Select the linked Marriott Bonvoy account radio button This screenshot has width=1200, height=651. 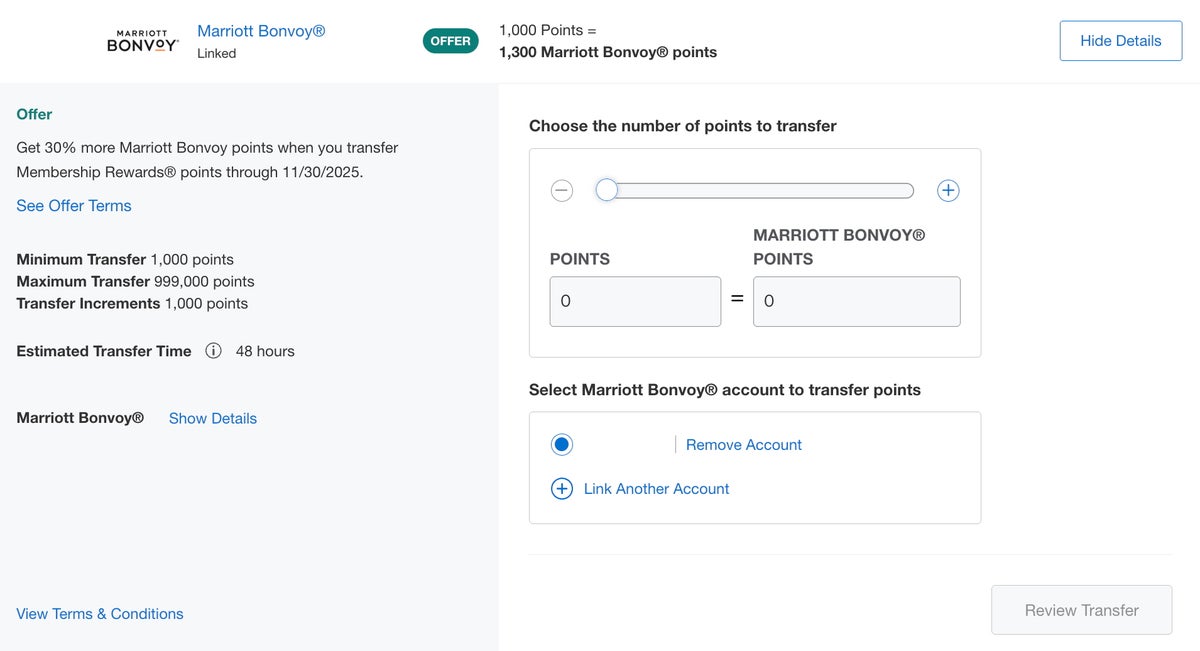[561, 443]
